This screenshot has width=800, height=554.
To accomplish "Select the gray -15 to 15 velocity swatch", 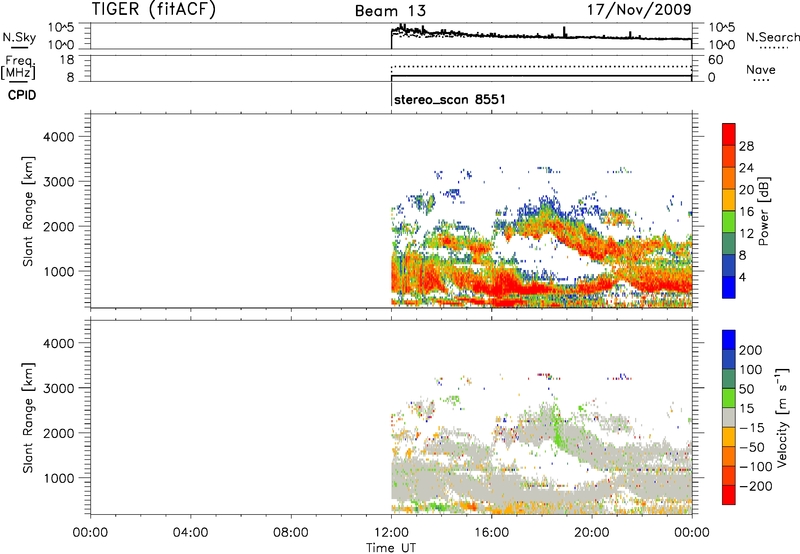I will click(729, 418).
